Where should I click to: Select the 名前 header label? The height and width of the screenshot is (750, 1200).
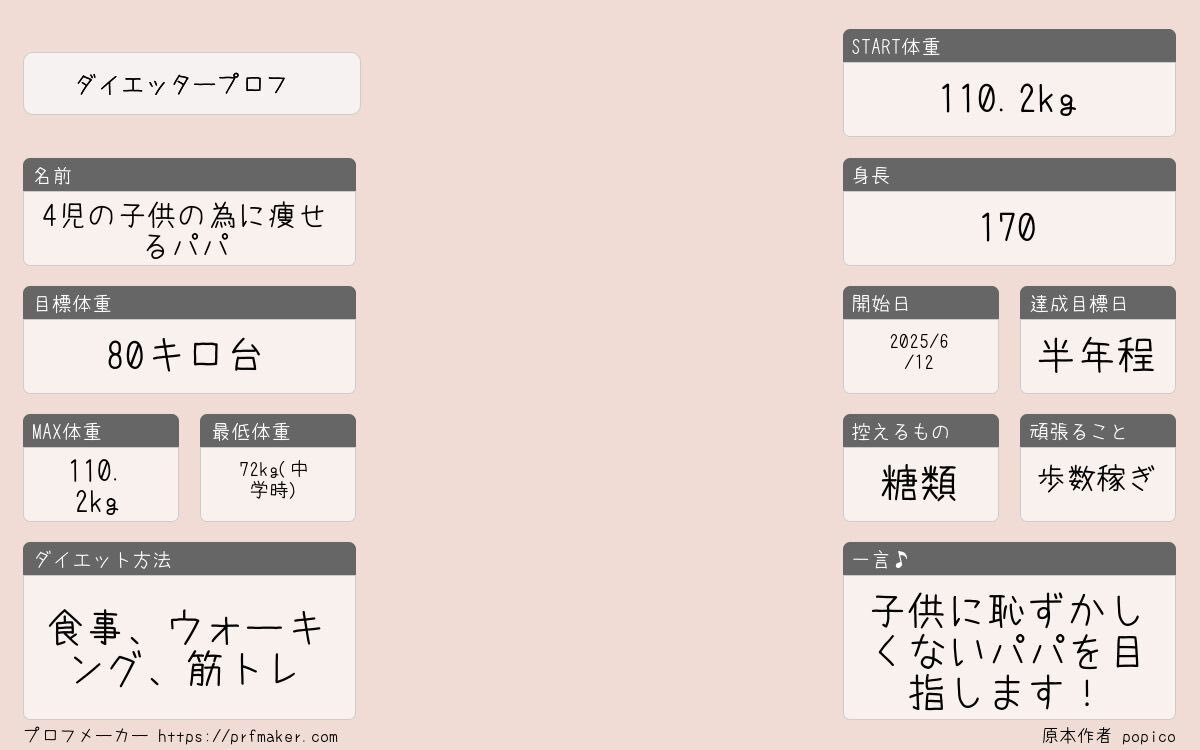click(53, 176)
